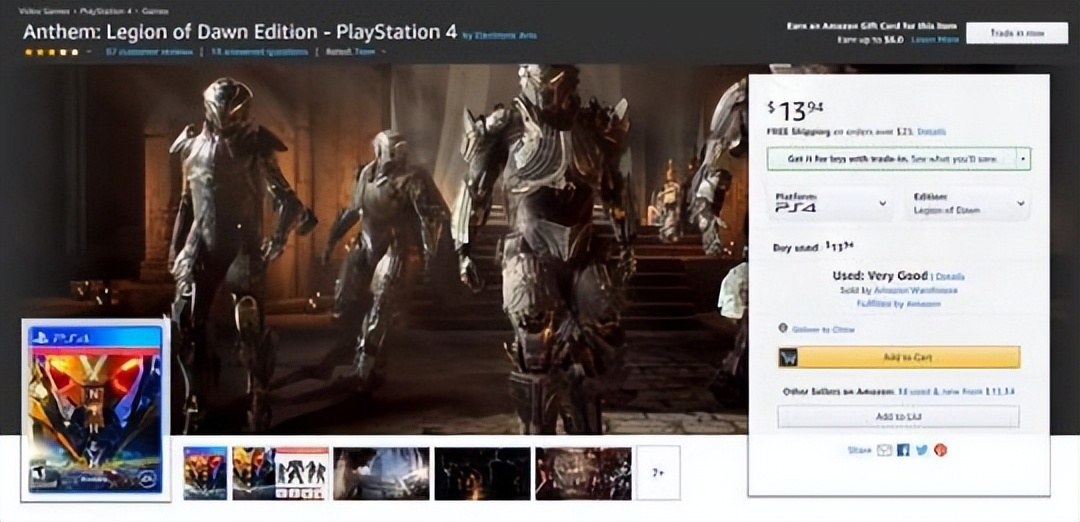Click the Trade in now button
The height and width of the screenshot is (522, 1080).
1017,33
